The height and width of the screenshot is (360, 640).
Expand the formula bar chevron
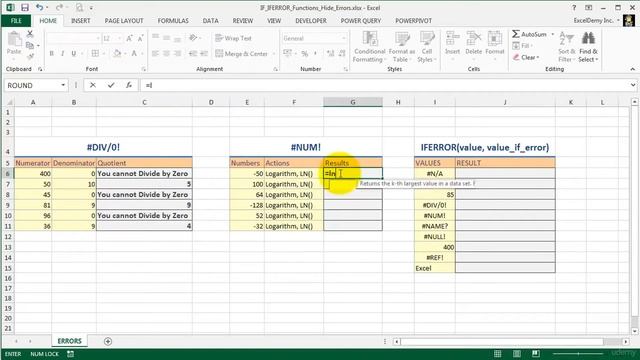click(x=633, y=85)
